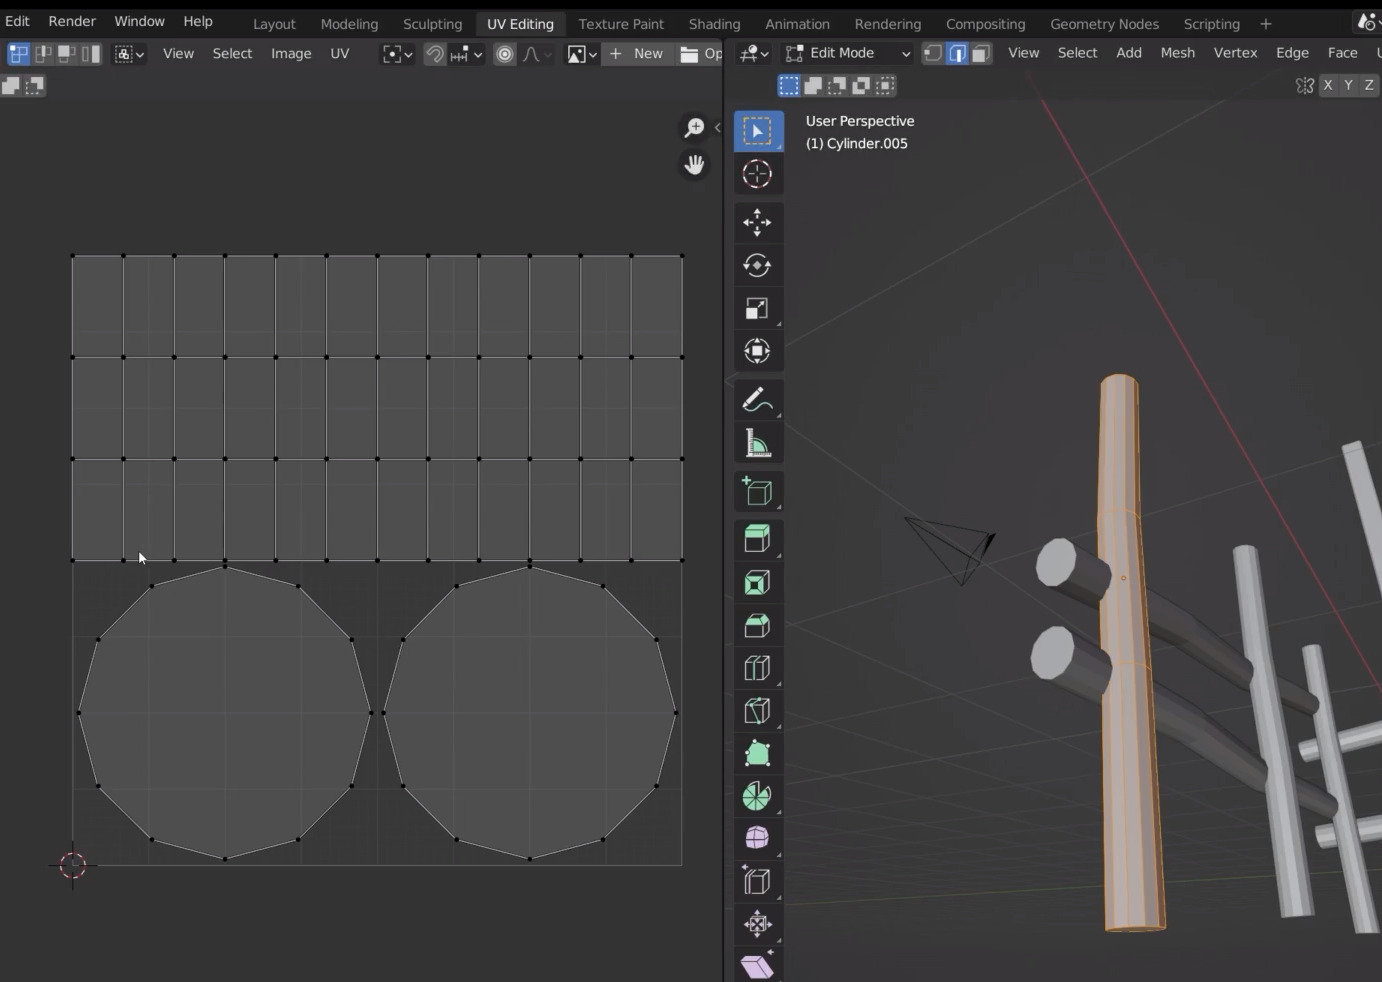Toggle X axis mirror
This screenshot has height=982, width=1382.
(1328, 85)
